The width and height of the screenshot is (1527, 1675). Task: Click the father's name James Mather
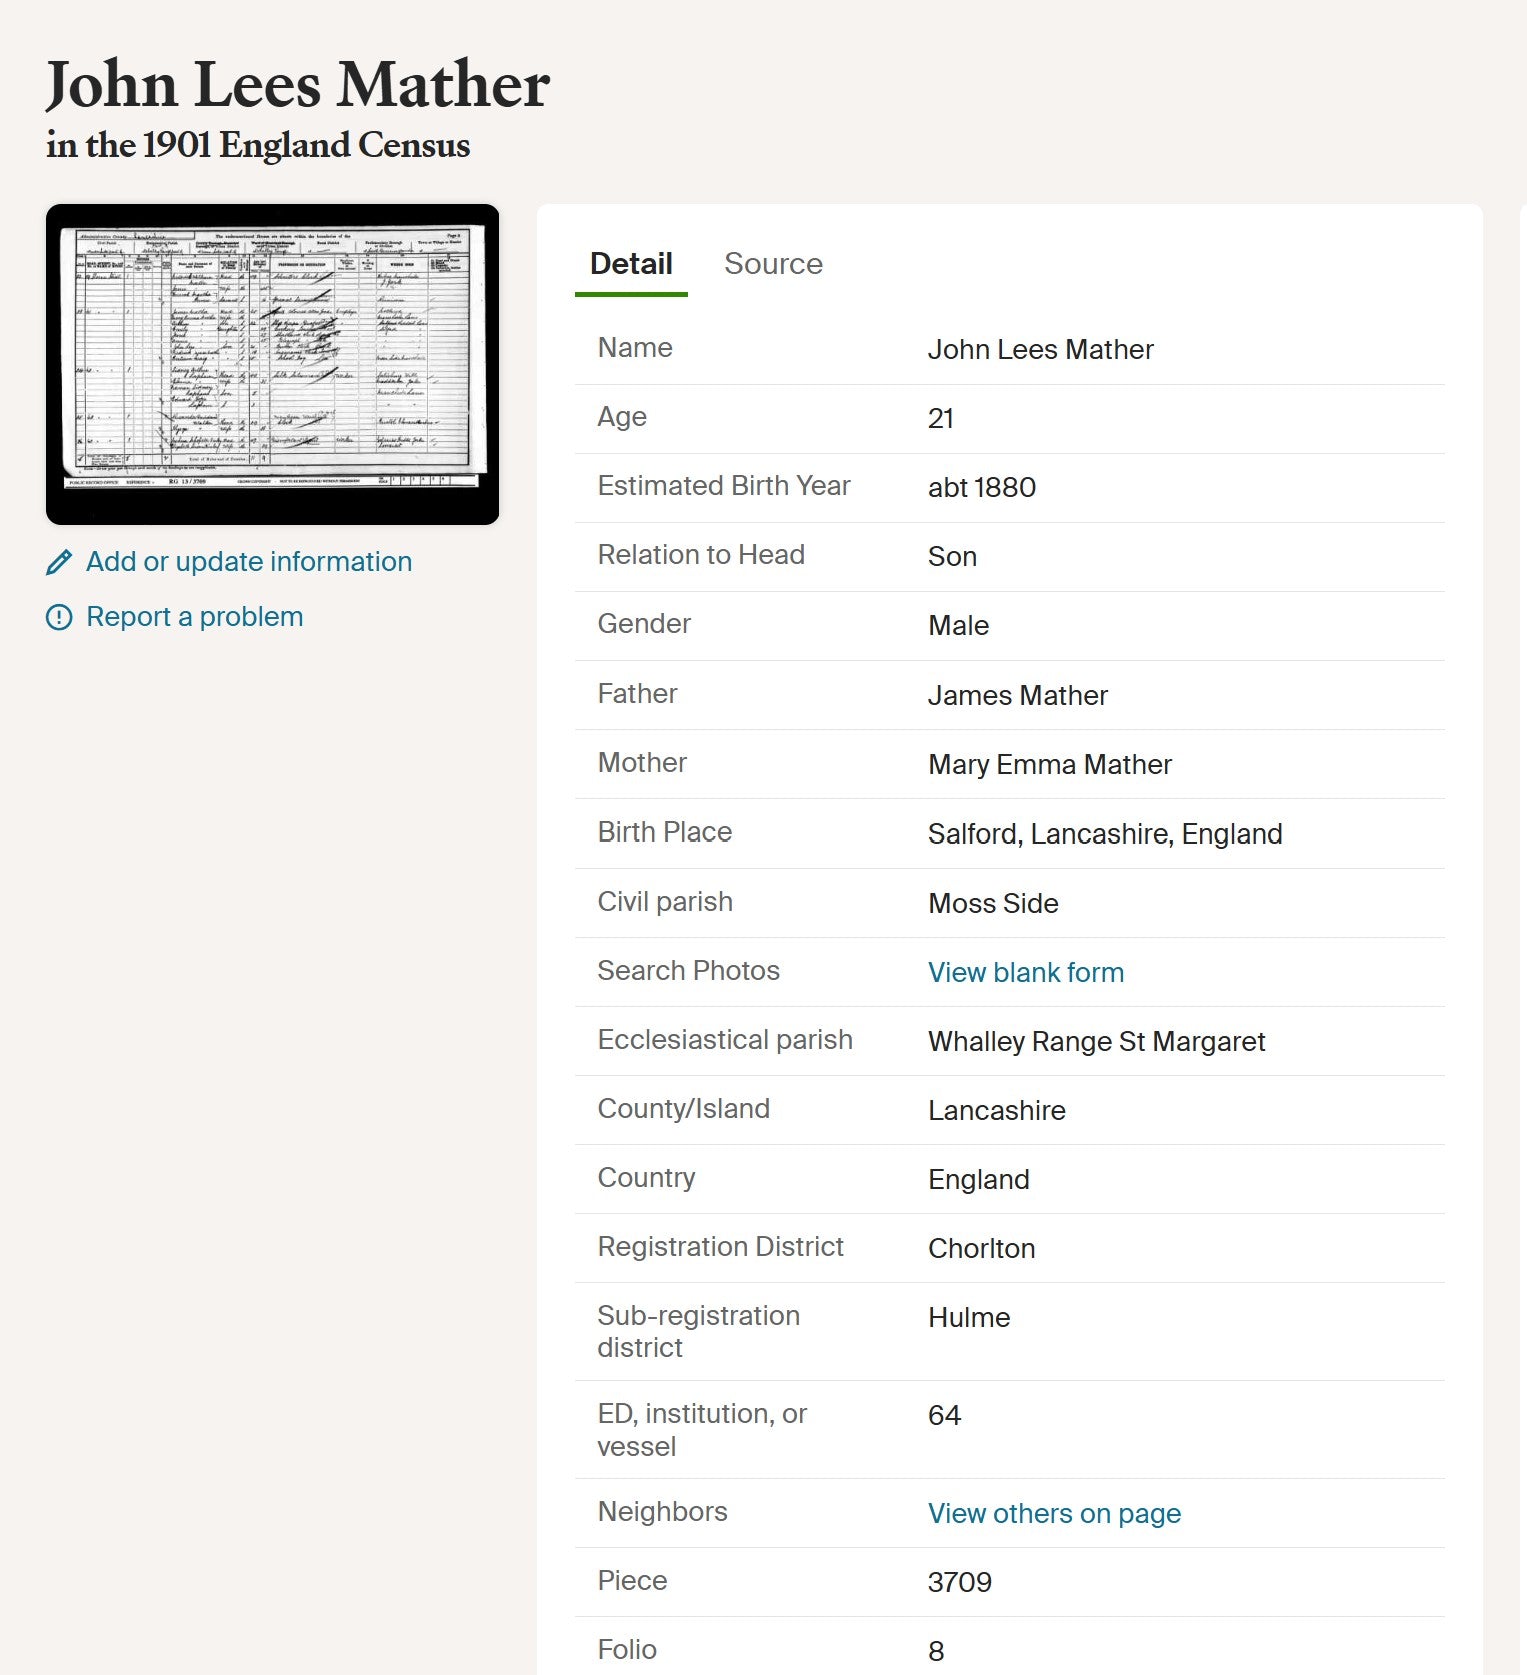pos(1017,696)
